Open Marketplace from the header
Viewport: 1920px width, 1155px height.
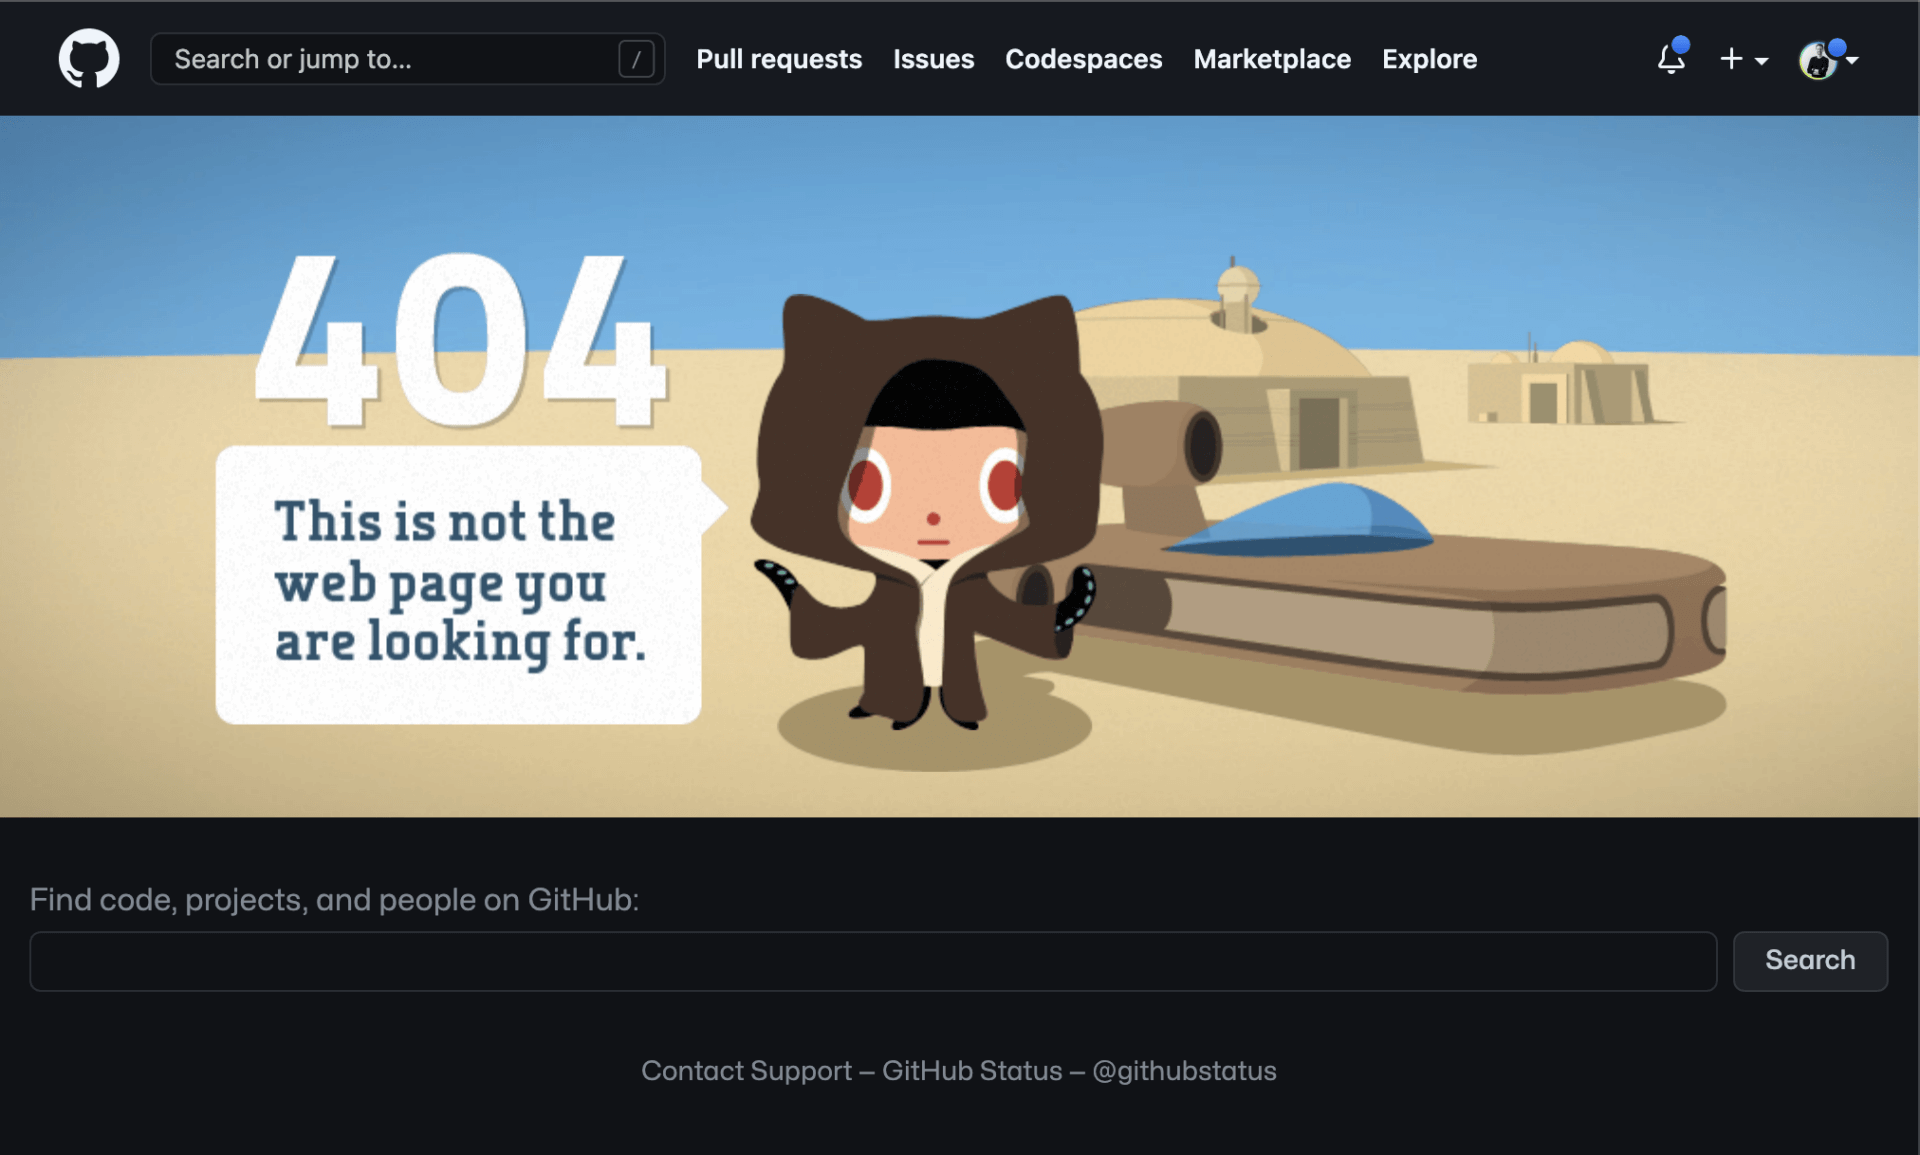(1272, 59)
